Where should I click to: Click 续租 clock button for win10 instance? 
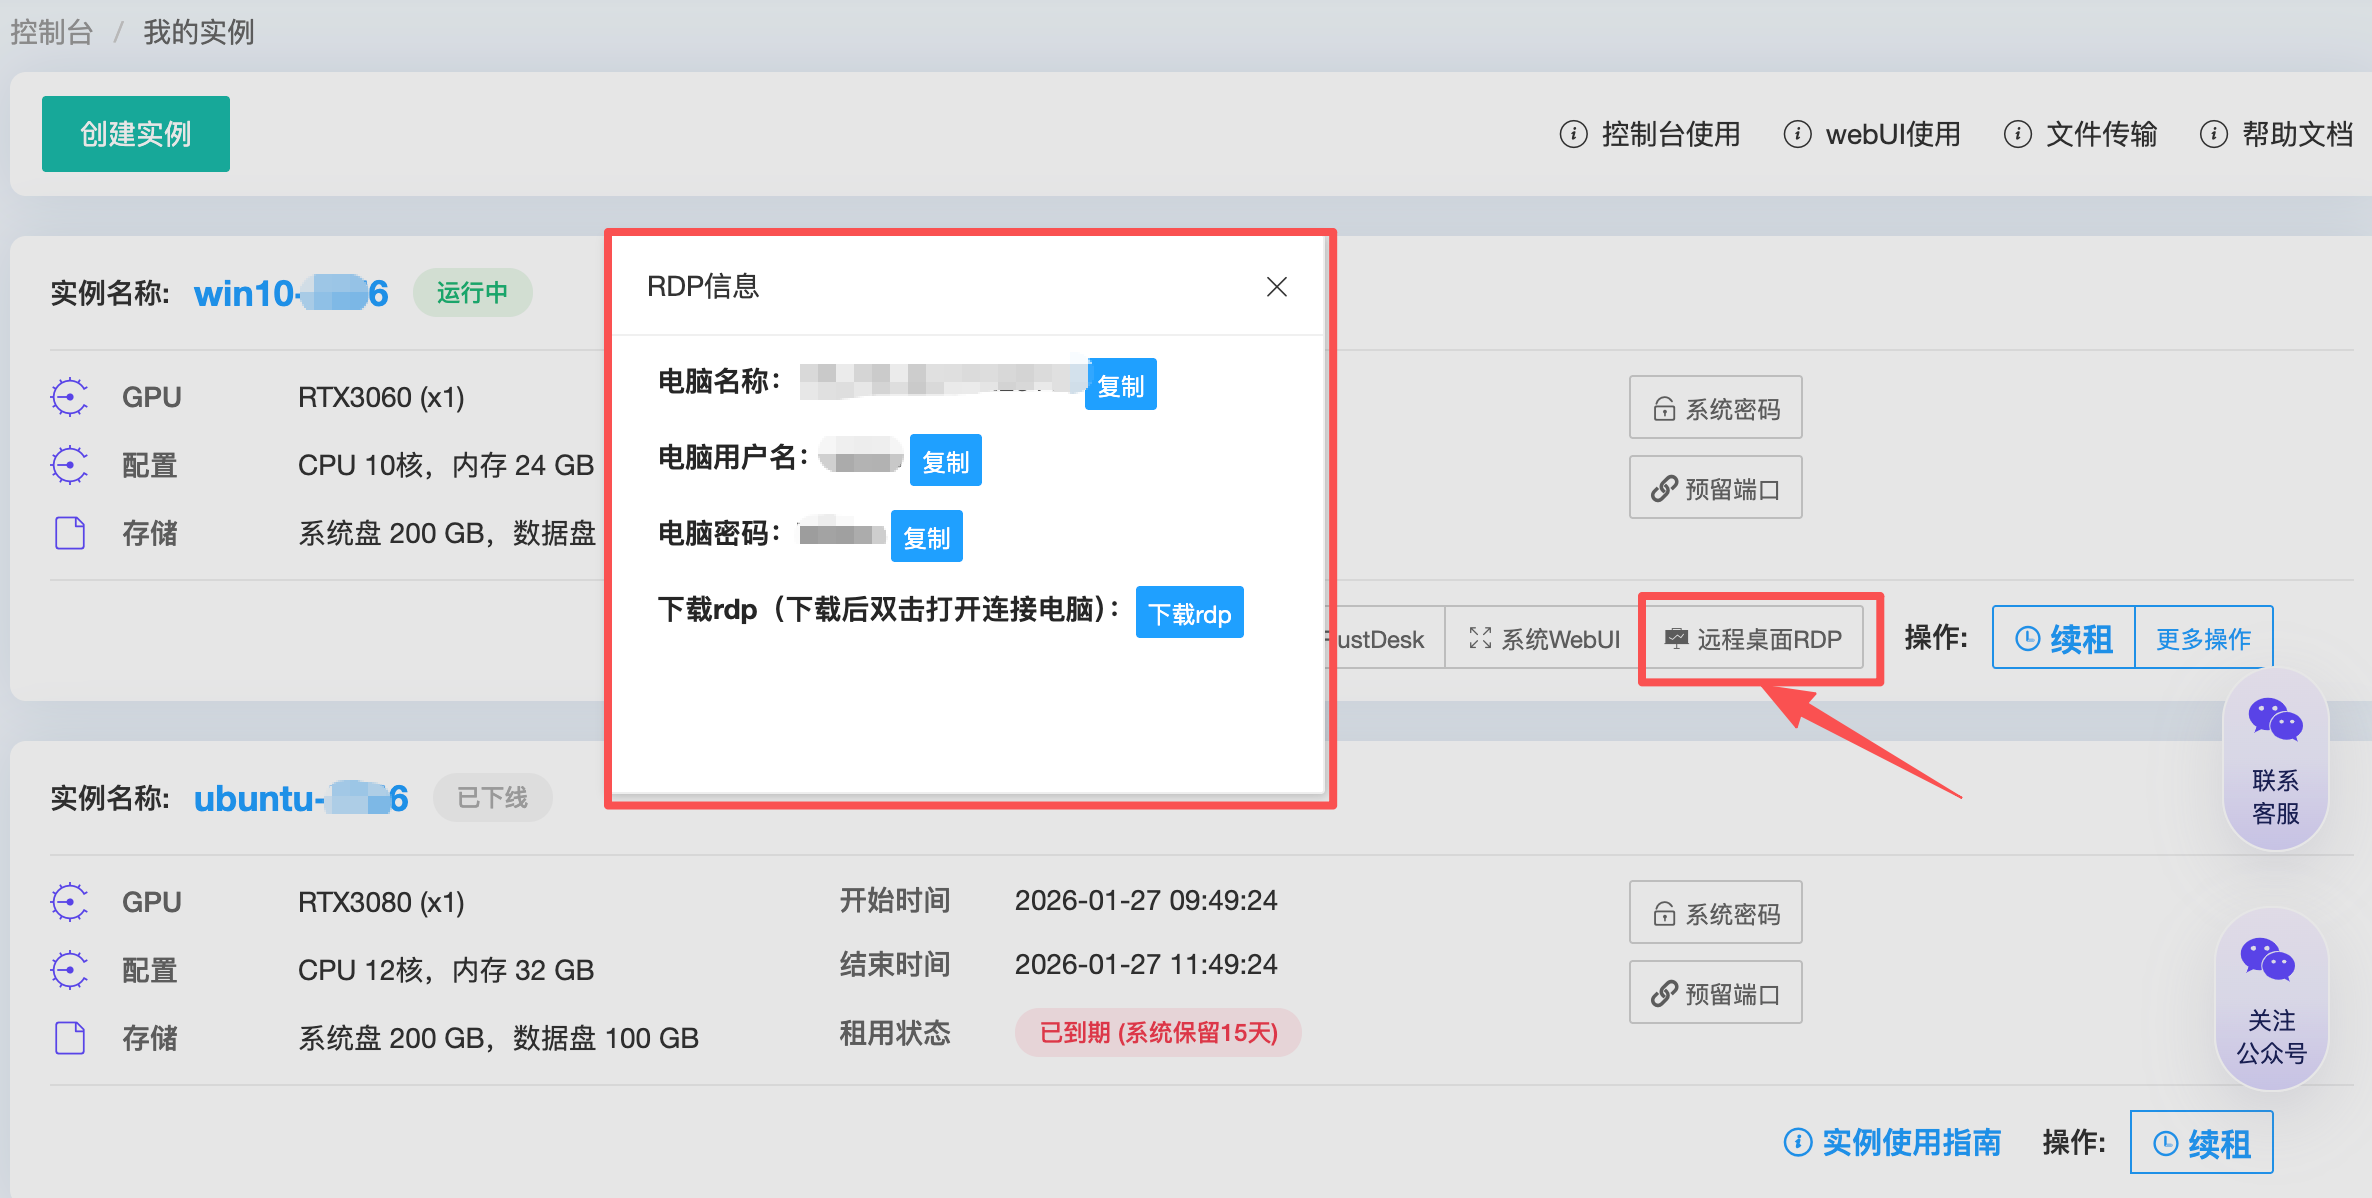tap(2064, 639)
